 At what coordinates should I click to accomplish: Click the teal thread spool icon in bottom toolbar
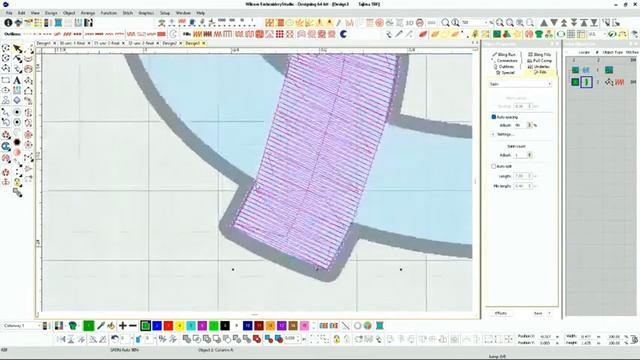click(380, 326)
